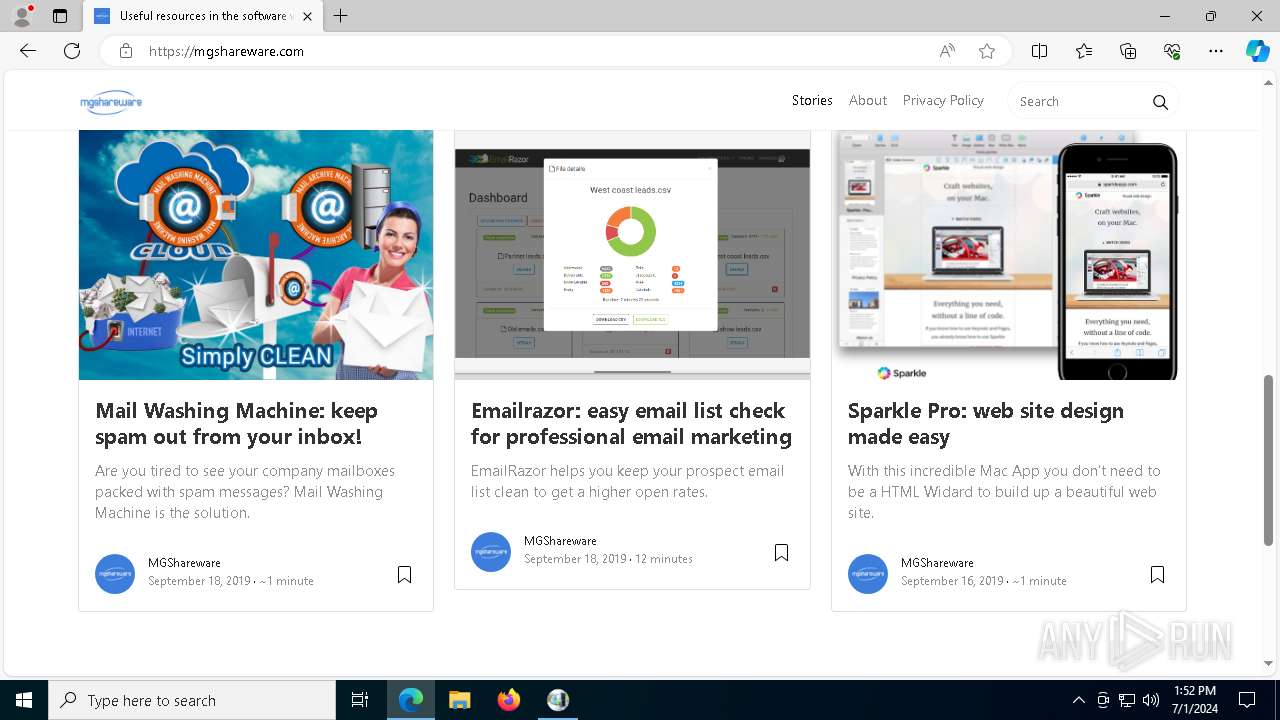Open the Windows Start menu

[24, 700]
